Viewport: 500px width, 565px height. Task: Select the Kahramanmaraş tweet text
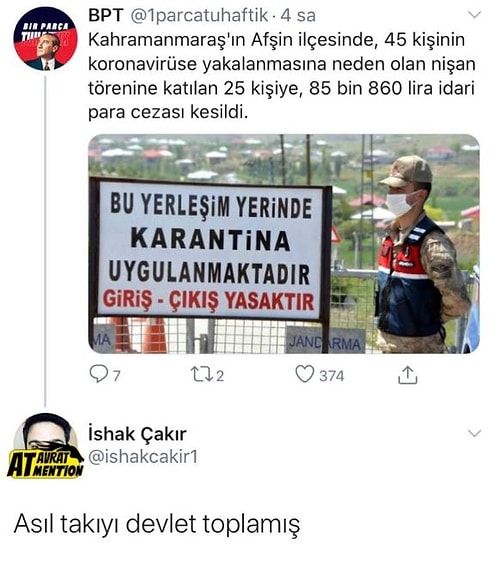[282, 76]
